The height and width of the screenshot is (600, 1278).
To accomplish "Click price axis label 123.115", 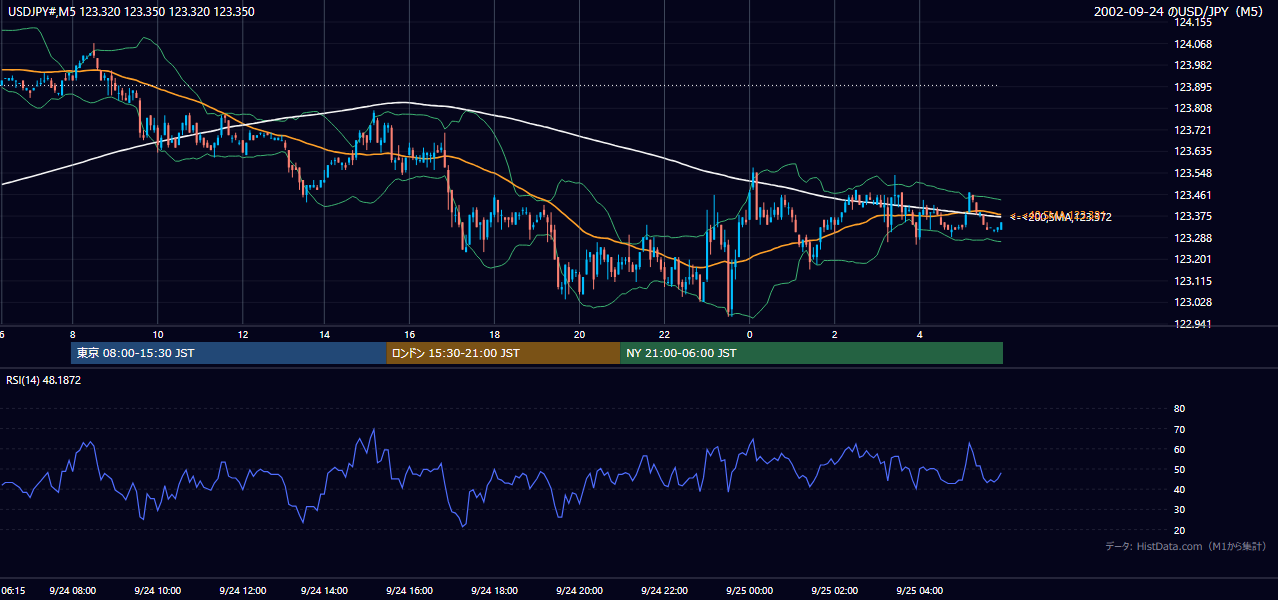I will click(1192, 281).
